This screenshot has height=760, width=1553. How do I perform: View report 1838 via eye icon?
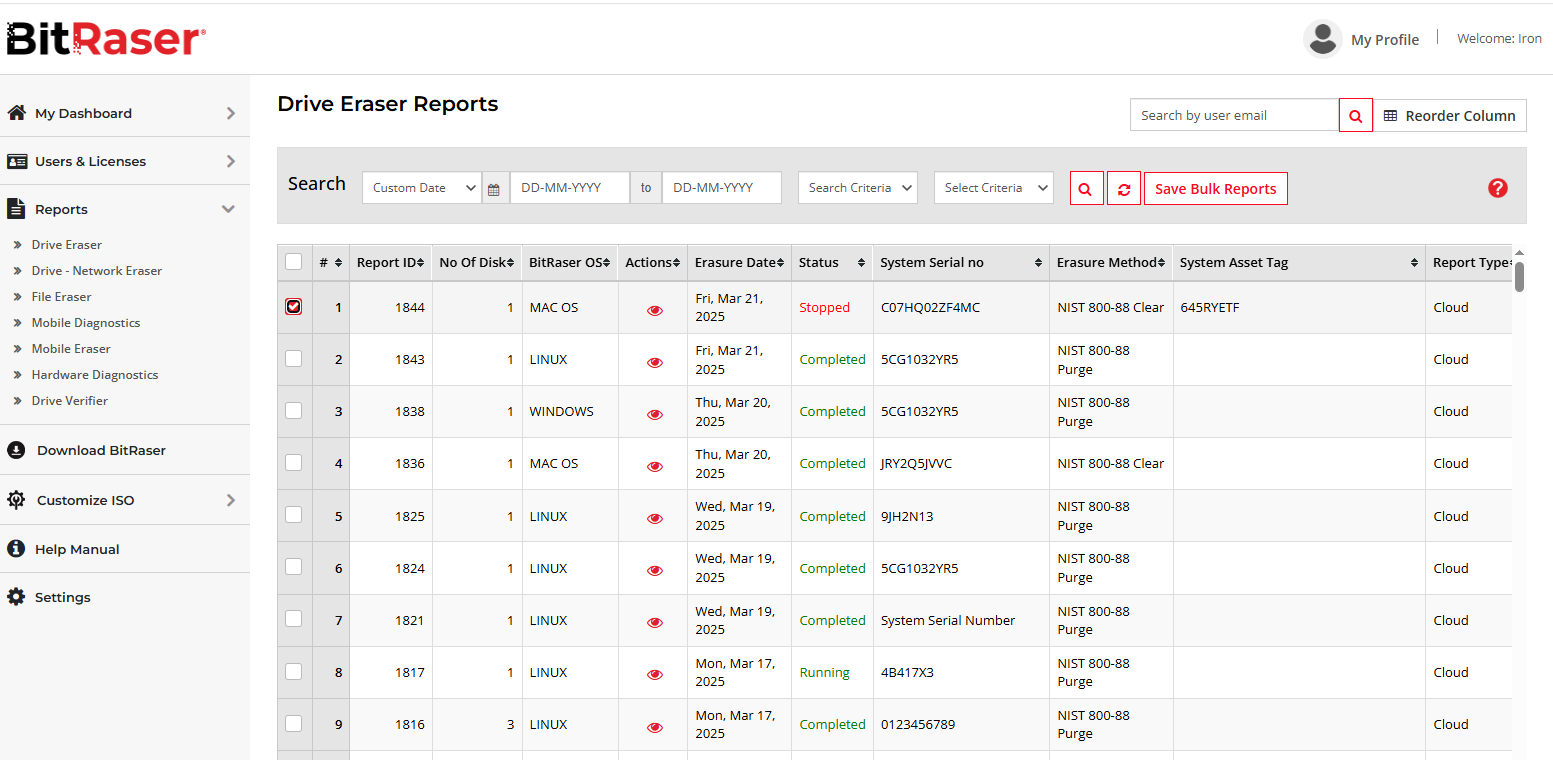tap(655, 414)
